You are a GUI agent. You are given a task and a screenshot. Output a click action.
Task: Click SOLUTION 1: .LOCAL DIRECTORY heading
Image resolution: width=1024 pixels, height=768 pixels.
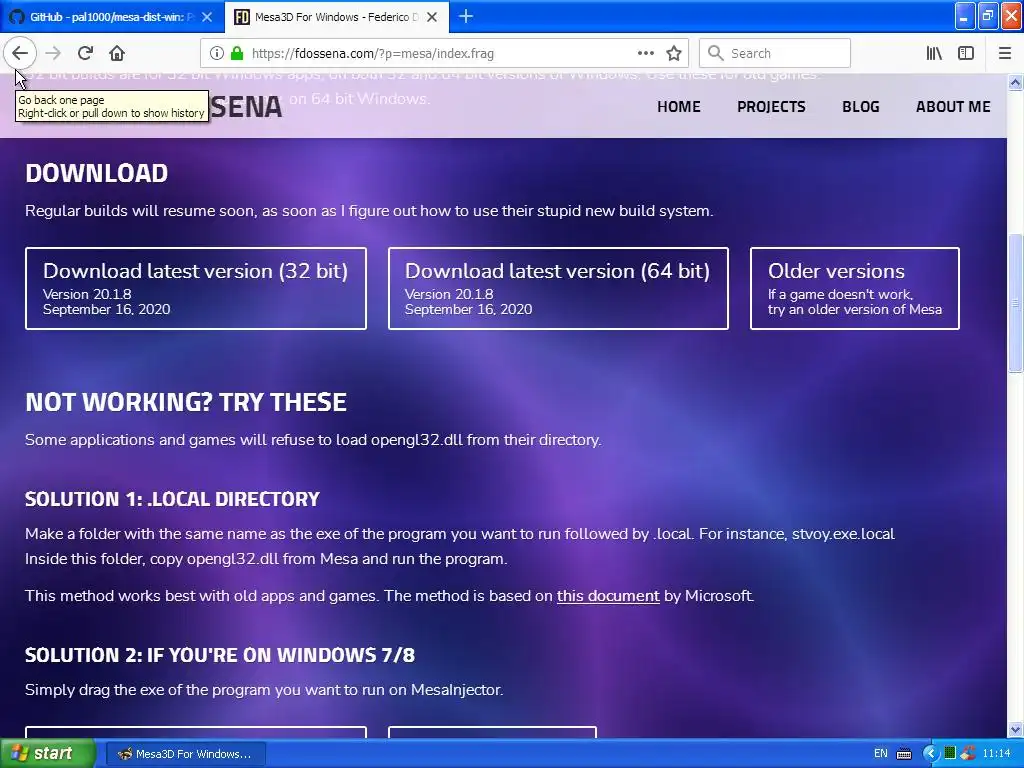tap(172, 499)
